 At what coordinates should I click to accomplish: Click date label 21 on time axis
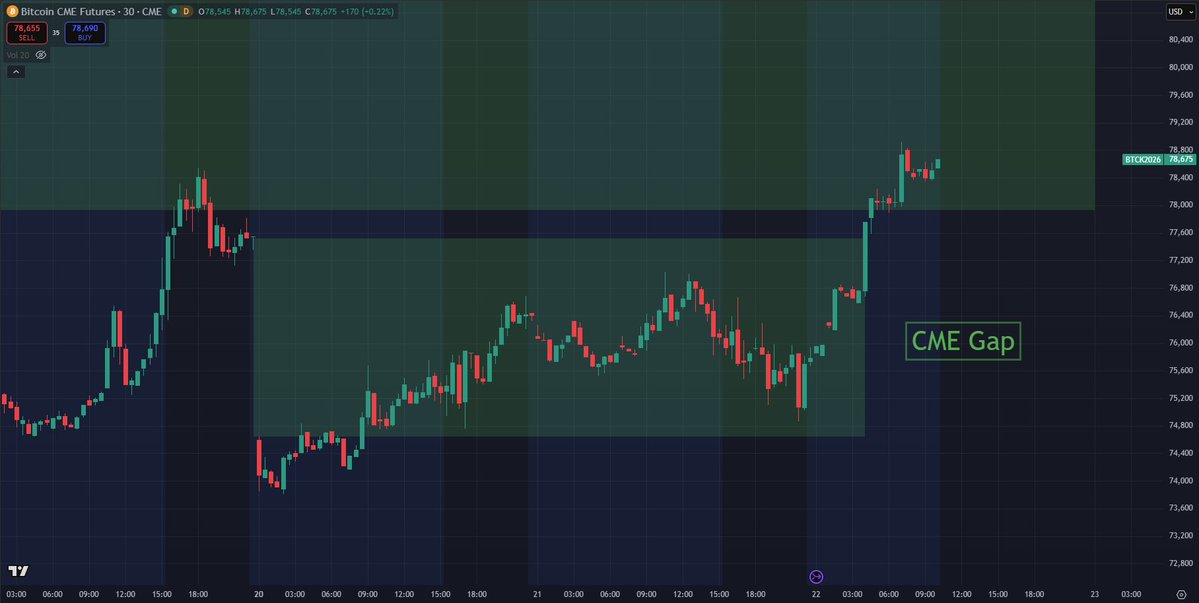(538, 594)
